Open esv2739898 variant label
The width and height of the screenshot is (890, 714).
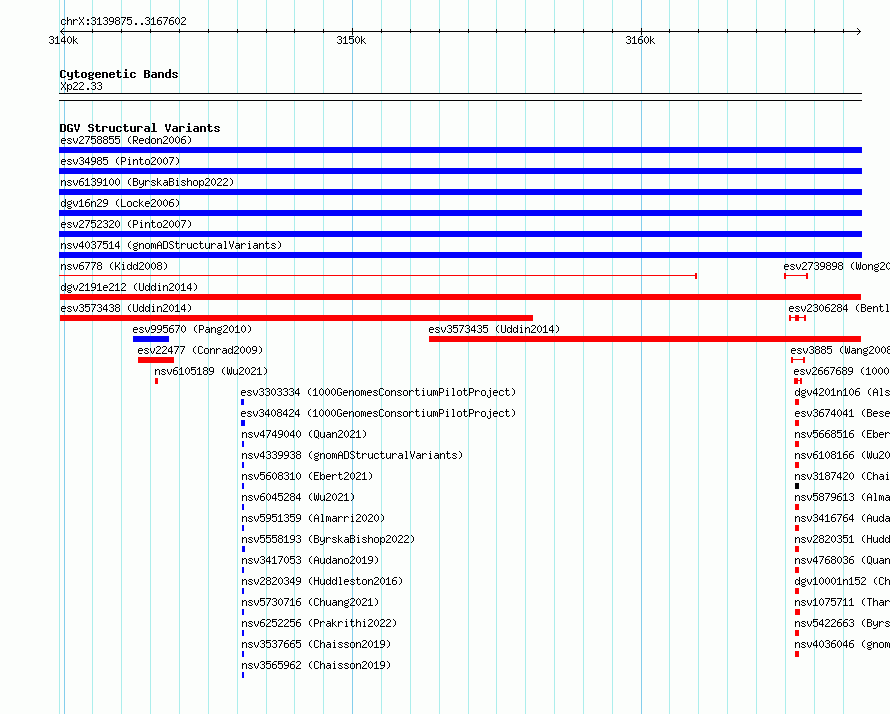point(837,266)
